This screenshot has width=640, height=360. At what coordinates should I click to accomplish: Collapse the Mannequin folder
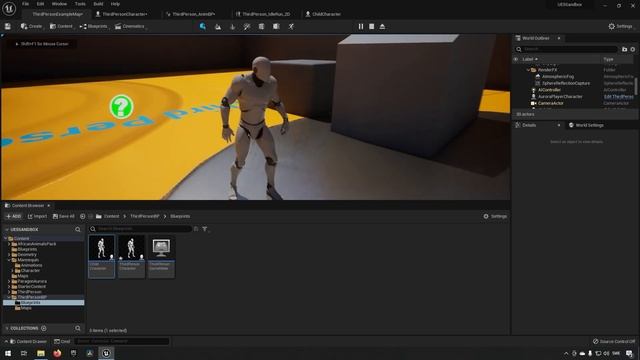click(9, 260)
